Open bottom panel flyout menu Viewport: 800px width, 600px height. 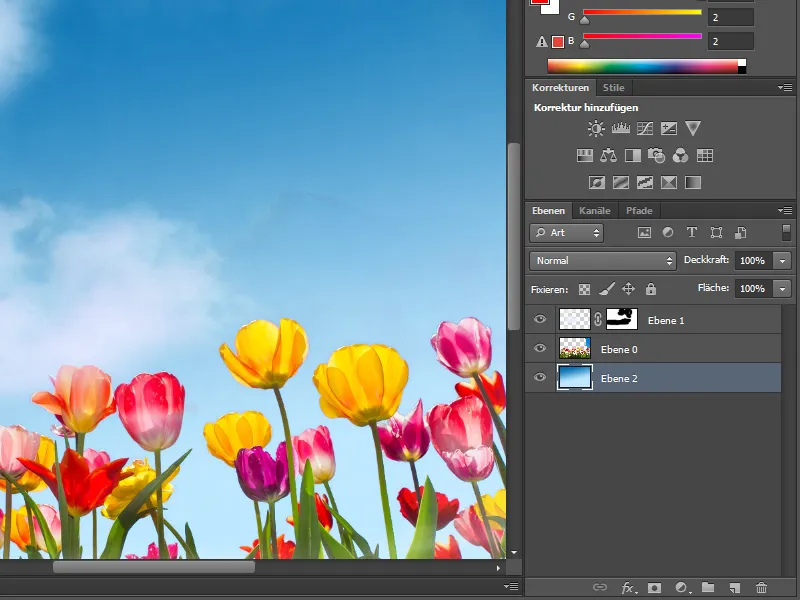(x=511, y=586)
